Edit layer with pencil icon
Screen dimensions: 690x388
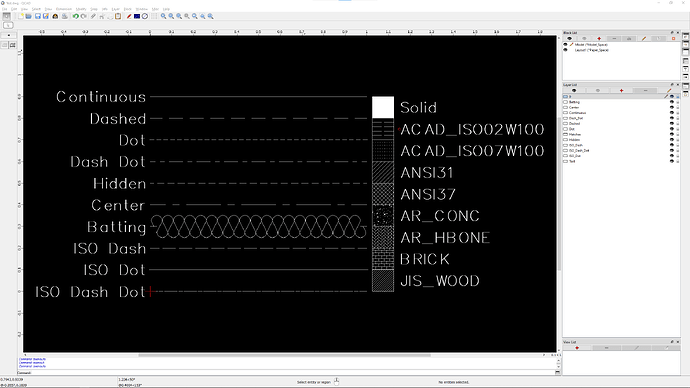coord(669,91)
